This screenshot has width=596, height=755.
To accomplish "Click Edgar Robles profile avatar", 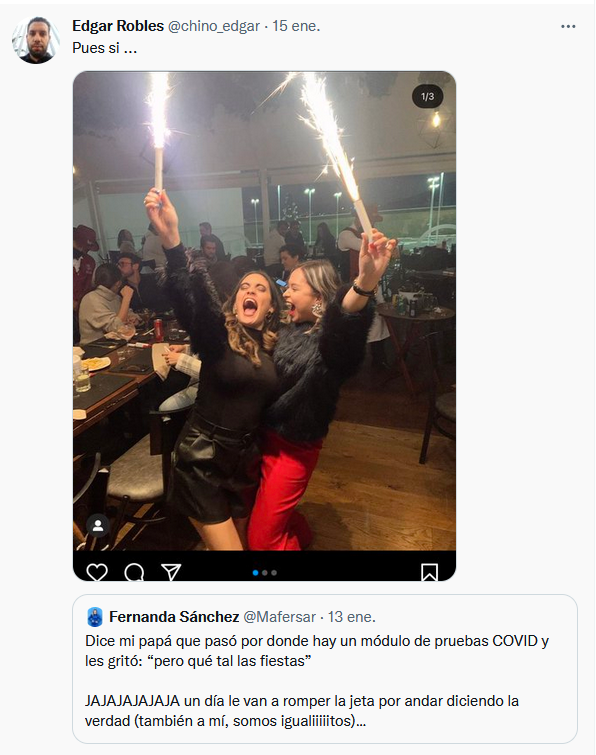I will pyautogui.click(x=35, y=40).
